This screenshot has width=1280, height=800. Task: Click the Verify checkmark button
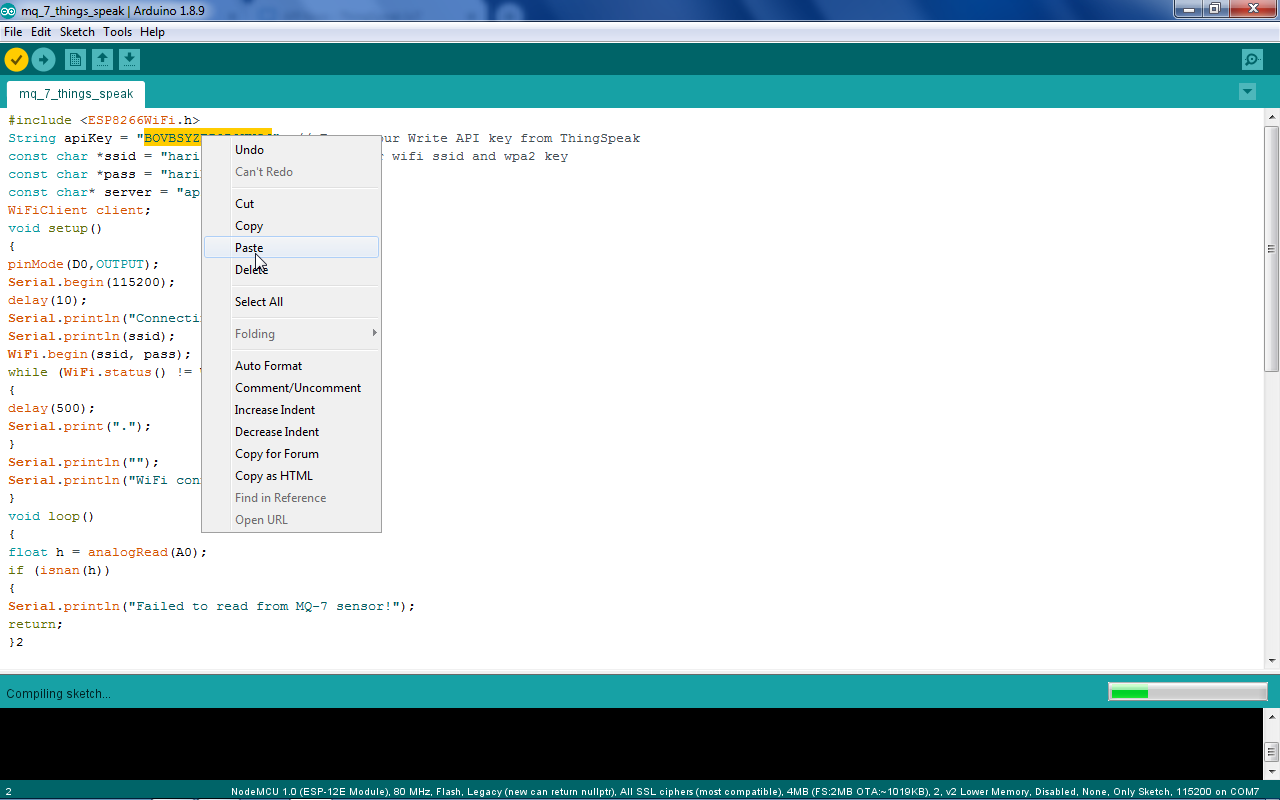coord(16,59)
